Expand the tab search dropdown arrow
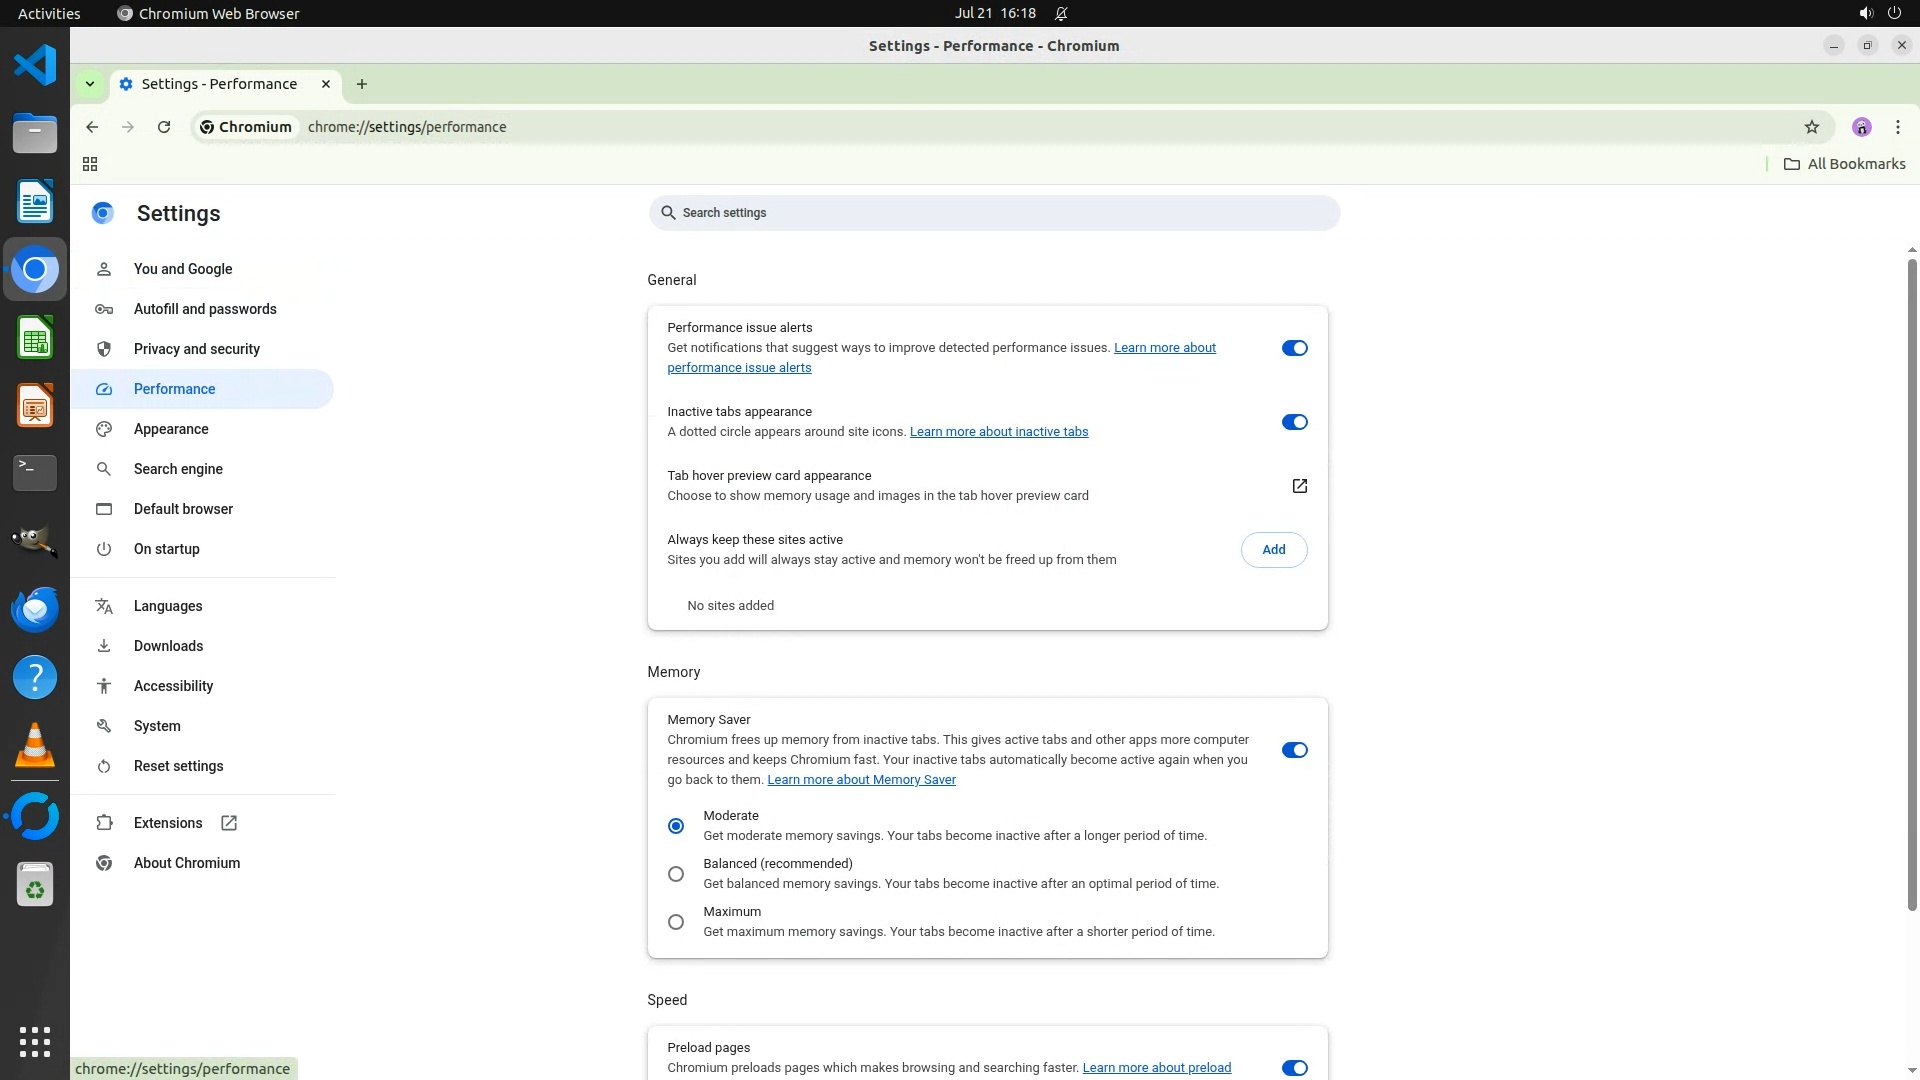1920x1080 pixels. coord(90,84)
